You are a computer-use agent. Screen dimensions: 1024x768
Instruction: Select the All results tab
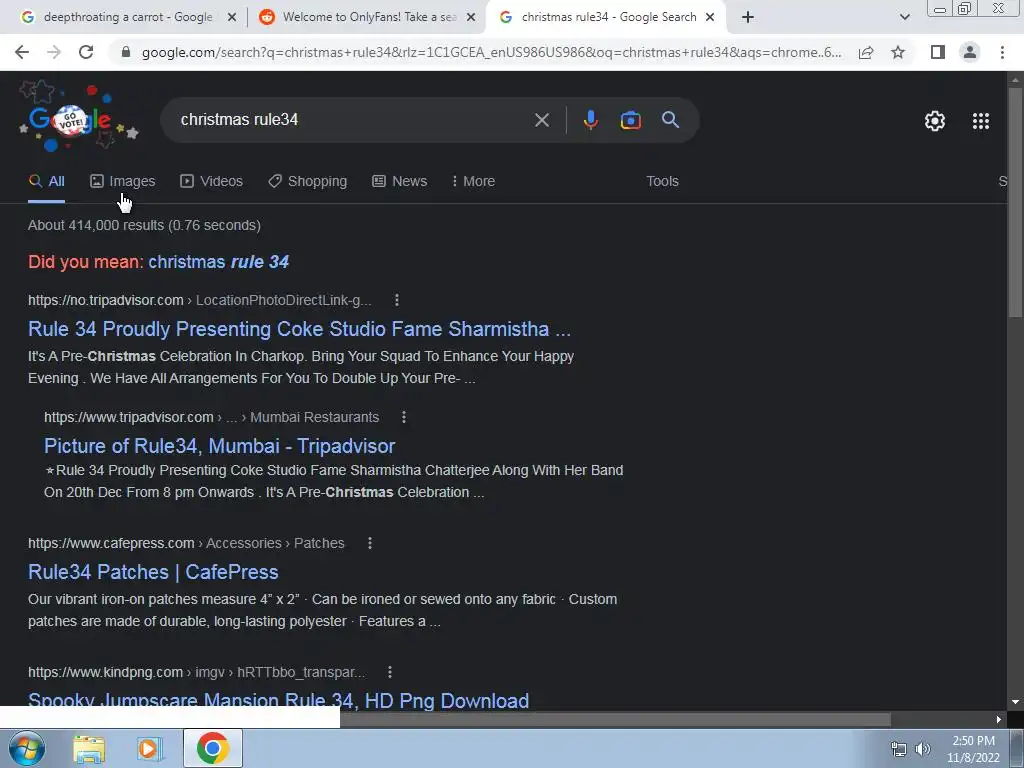click(x=46, y=182)
